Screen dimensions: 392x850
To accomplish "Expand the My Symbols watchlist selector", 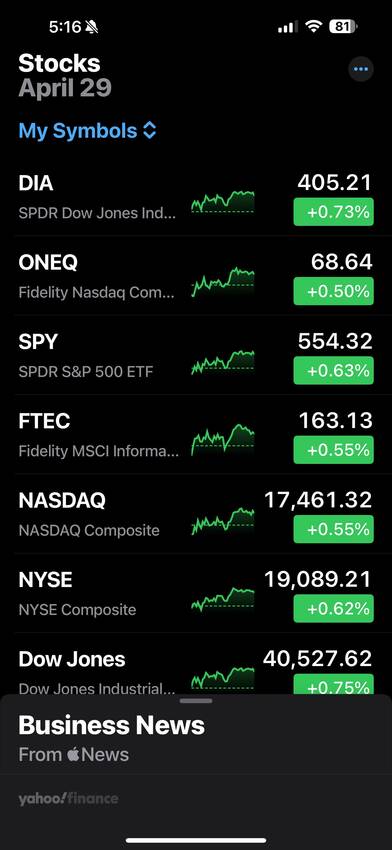I will (x=87, y=131).
